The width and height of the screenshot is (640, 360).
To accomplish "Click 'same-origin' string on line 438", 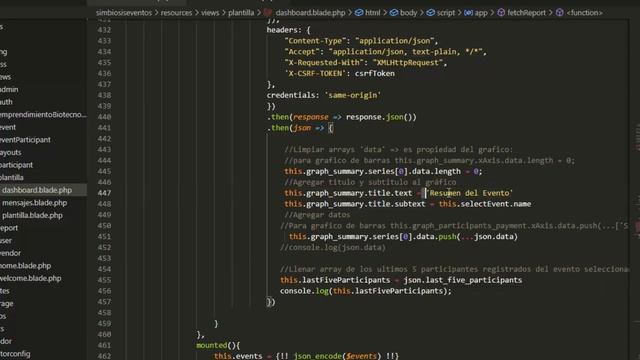I will coord(353,95).
